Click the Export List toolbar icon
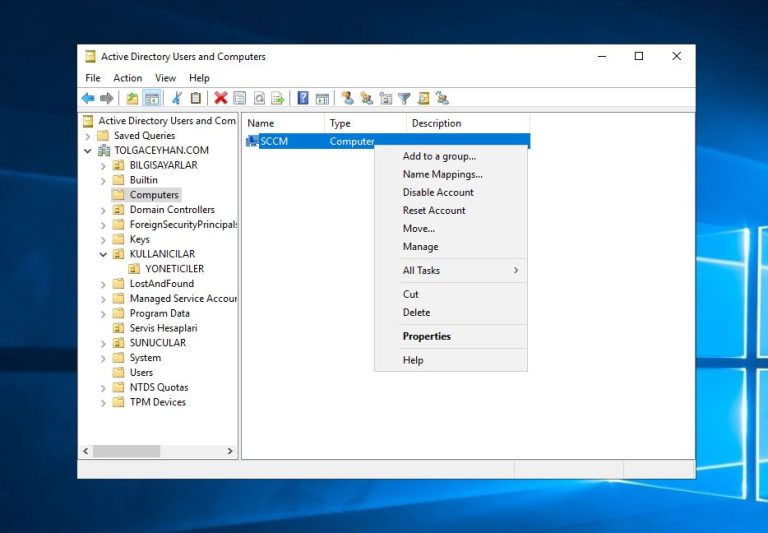The image size is (768, 533). [x=278, y=98]
